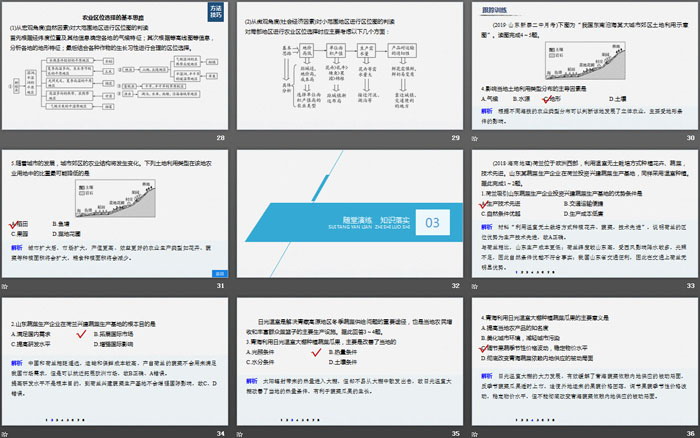The width and height of the screenshot is (700, 438).
Task: Click the 跟踪训练 heading on slide 30
Action: (x=494, y=10)
